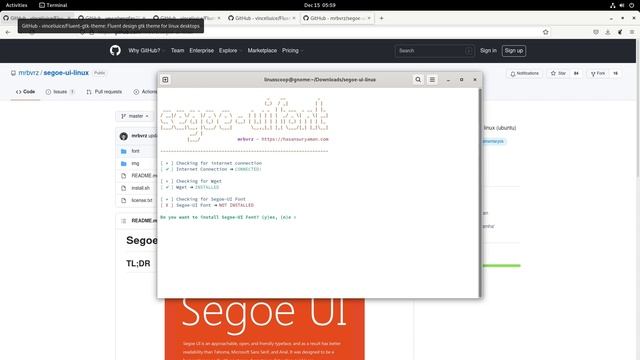
Task: Open the power icon in the top bar
Action: click(x=631, y=5)
